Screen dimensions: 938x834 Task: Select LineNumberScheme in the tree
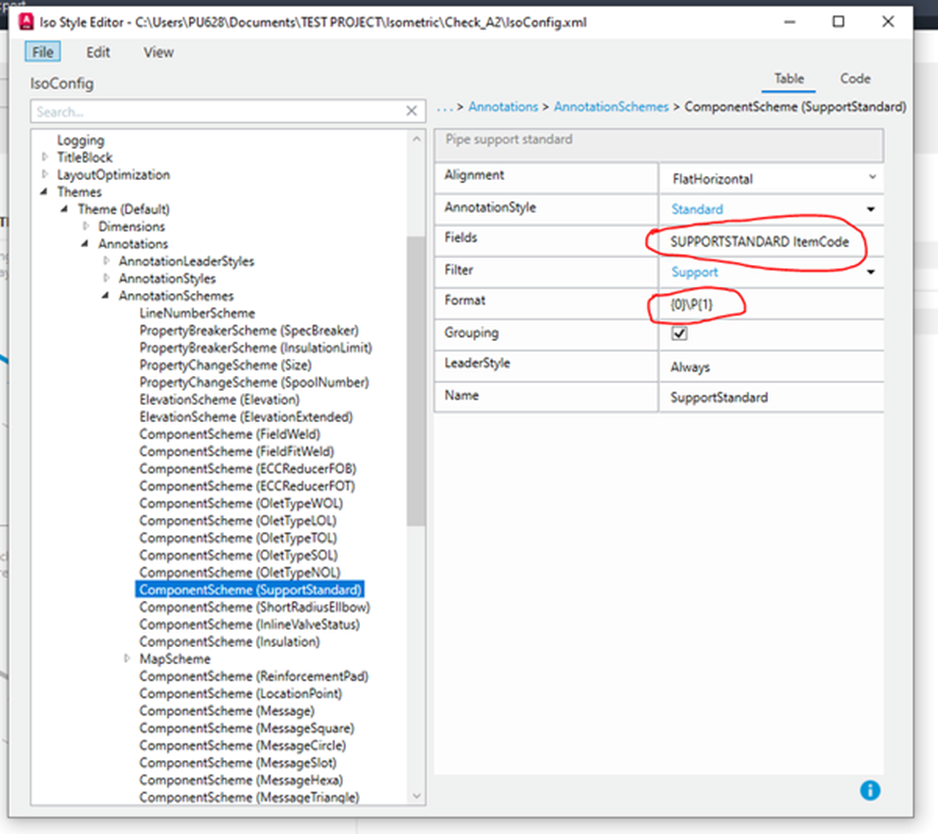pyautogui.click(x=197, y=313)
